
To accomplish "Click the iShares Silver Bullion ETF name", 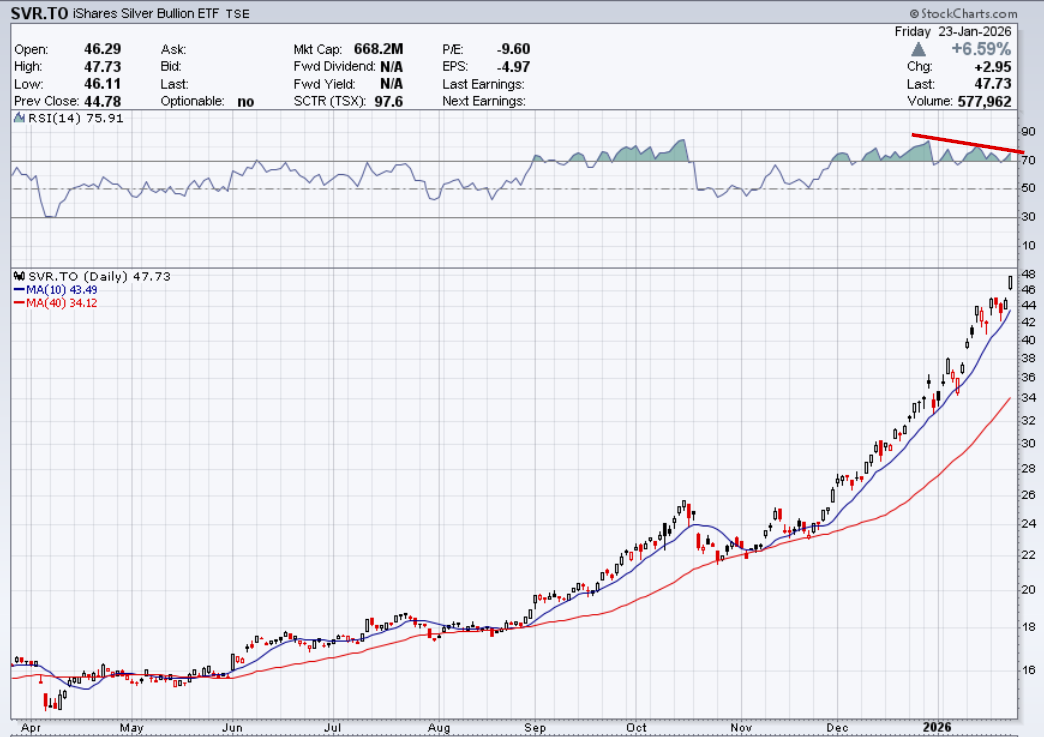I will (146, 13).
